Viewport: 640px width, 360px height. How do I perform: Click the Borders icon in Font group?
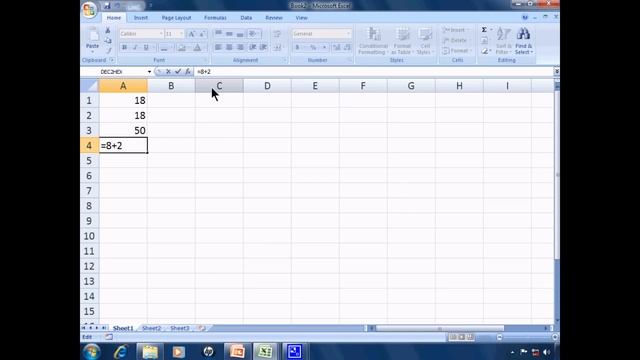point(164,48)
